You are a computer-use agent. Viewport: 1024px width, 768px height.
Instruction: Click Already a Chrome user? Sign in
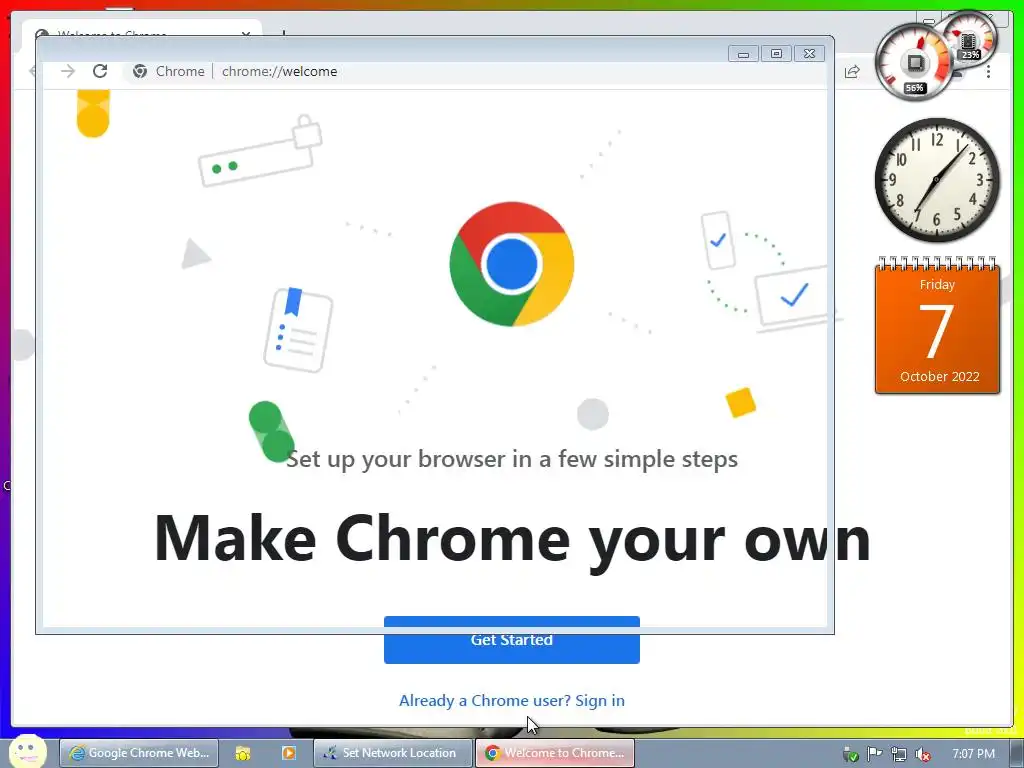click(x=511, y=700)
